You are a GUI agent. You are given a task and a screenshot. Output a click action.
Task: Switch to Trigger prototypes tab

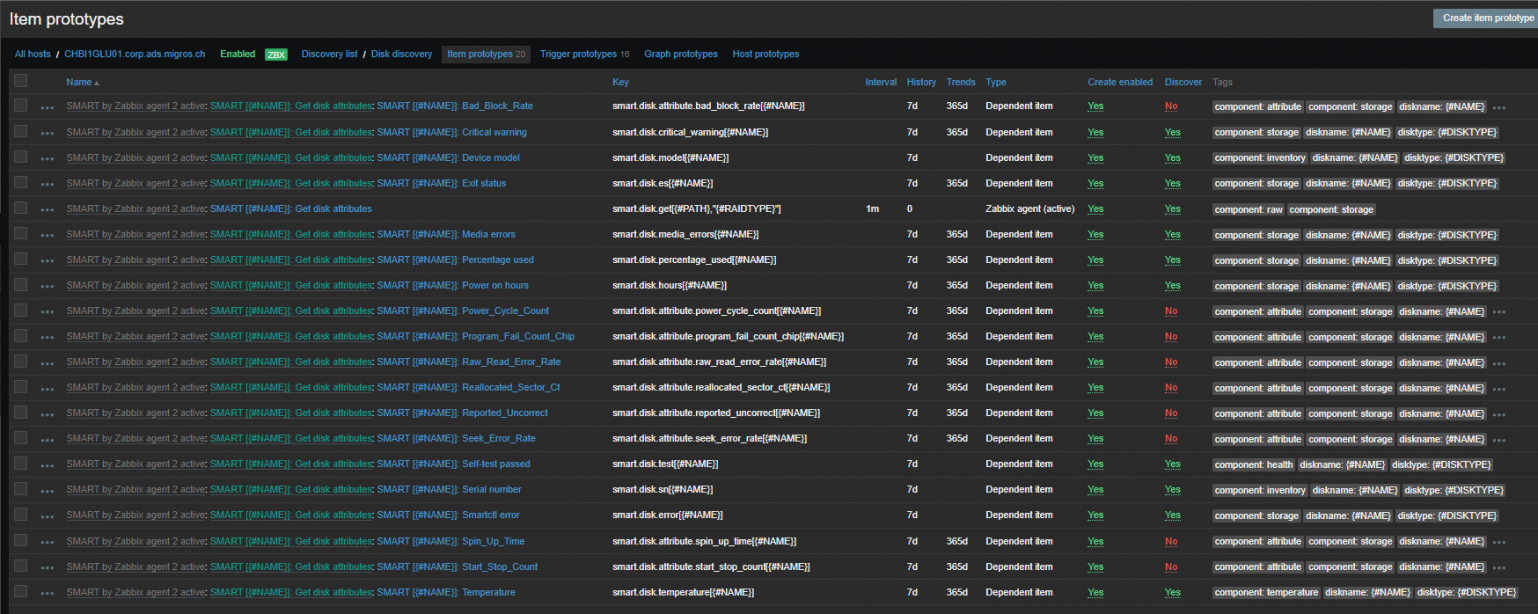579,54
